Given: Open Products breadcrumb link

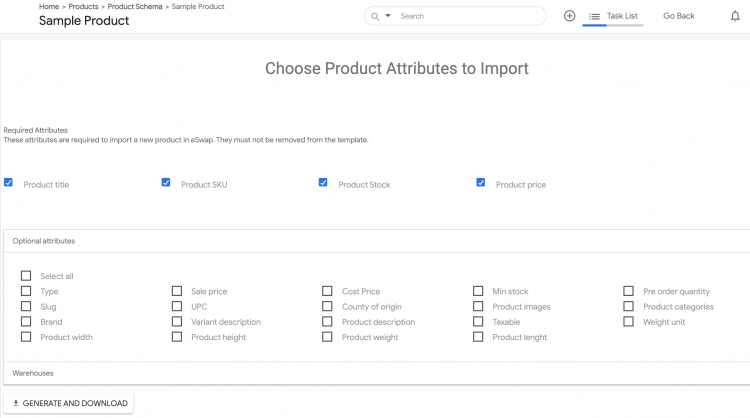Looking at the screenshot, I should 83,7.
